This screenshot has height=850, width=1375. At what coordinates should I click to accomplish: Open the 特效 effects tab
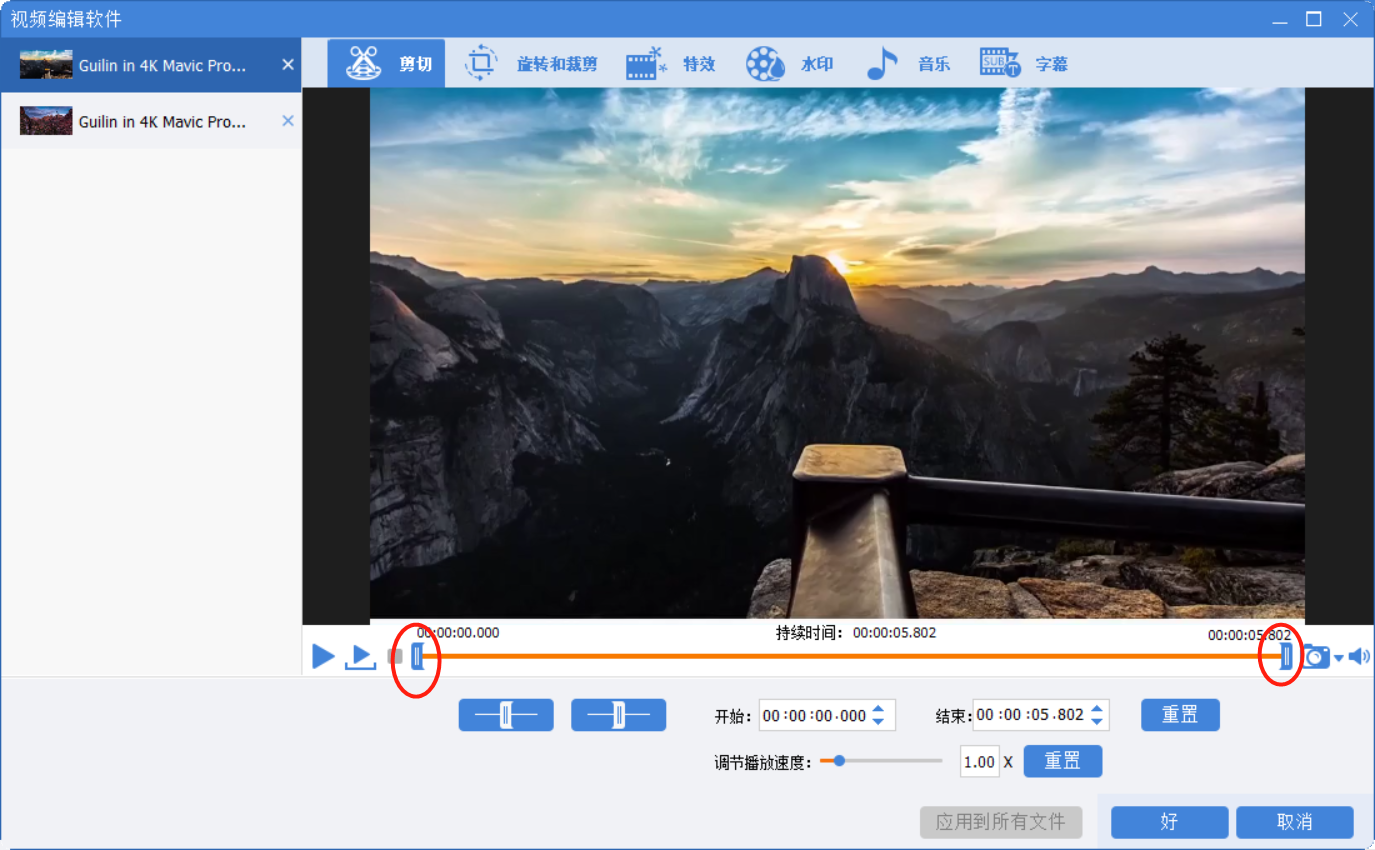(671, 64)
